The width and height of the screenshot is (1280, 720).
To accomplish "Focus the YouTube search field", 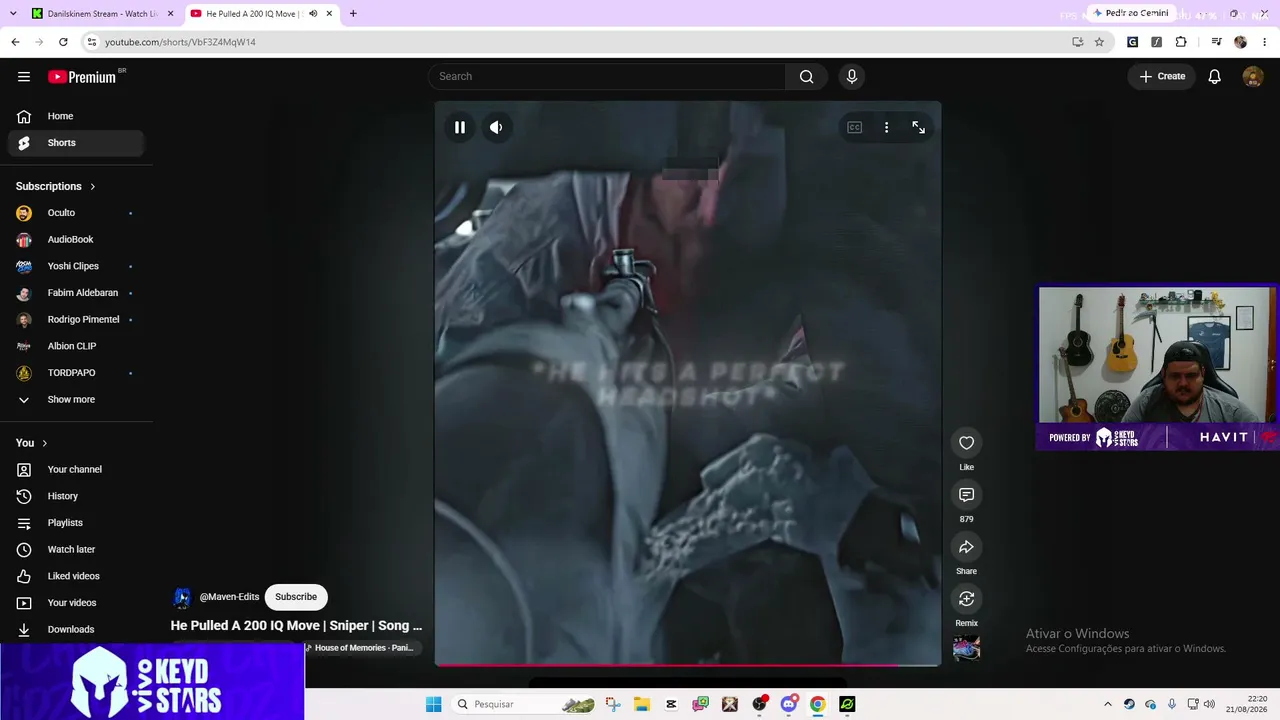I will click(x=607, y=77).
